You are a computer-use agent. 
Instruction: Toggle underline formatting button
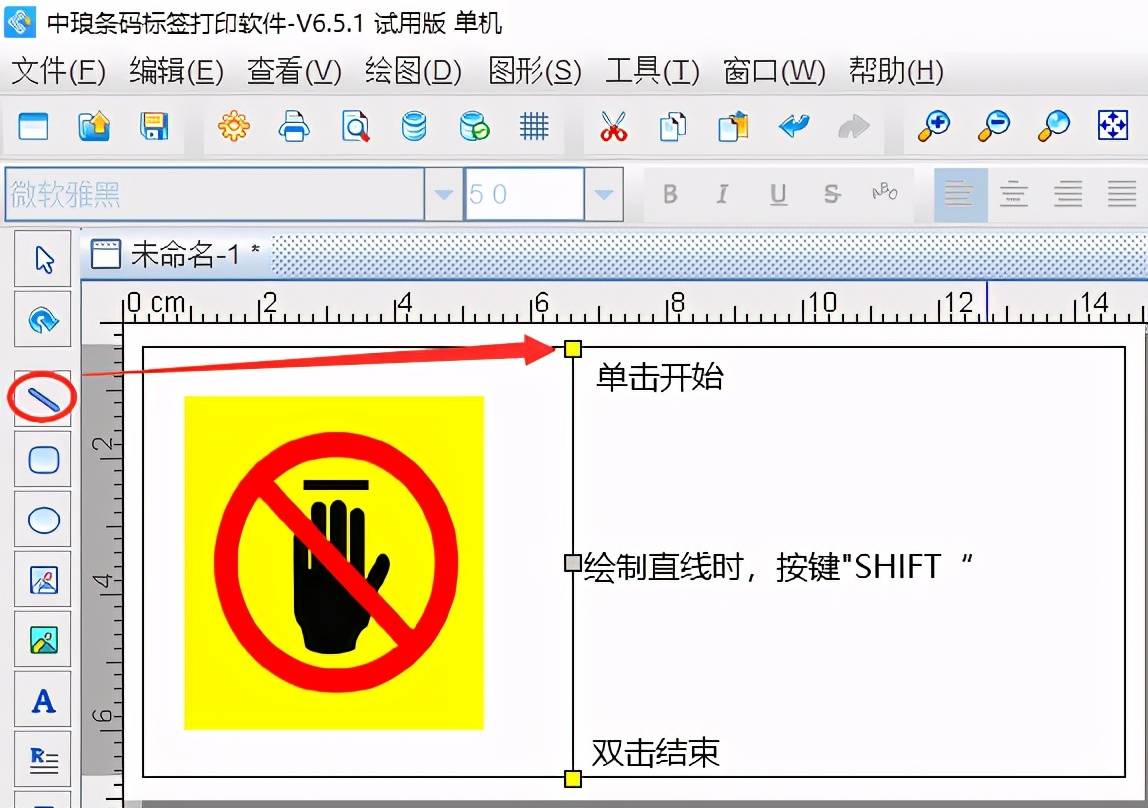click(778, 195)
